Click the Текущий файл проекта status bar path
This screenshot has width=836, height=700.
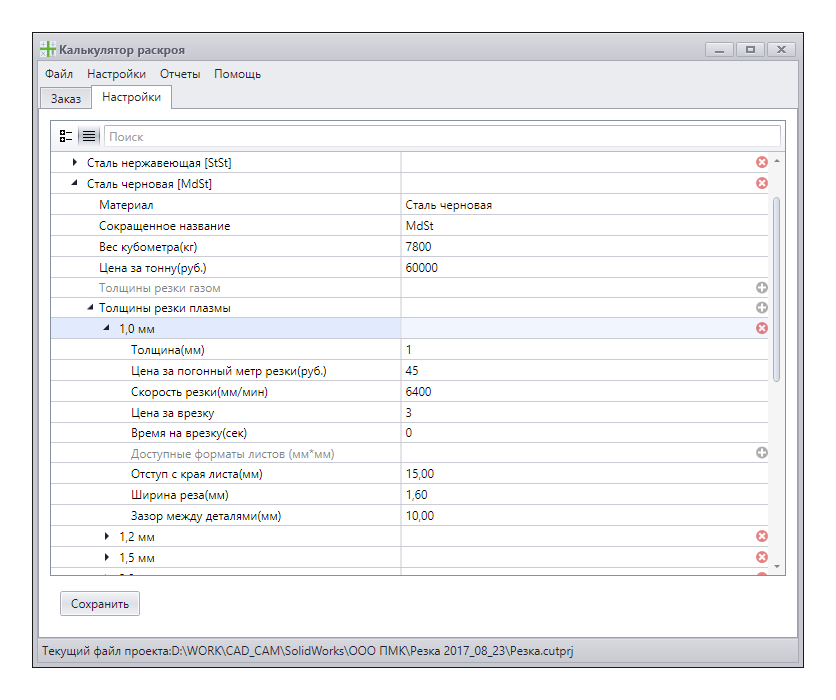[308, 650]
